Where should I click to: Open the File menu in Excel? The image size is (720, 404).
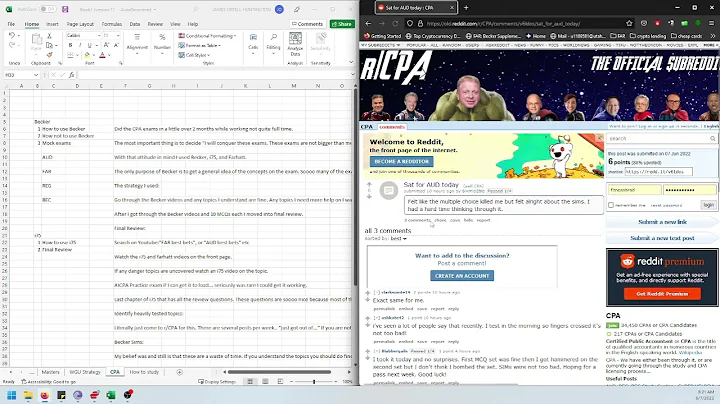tap(11, 24)
